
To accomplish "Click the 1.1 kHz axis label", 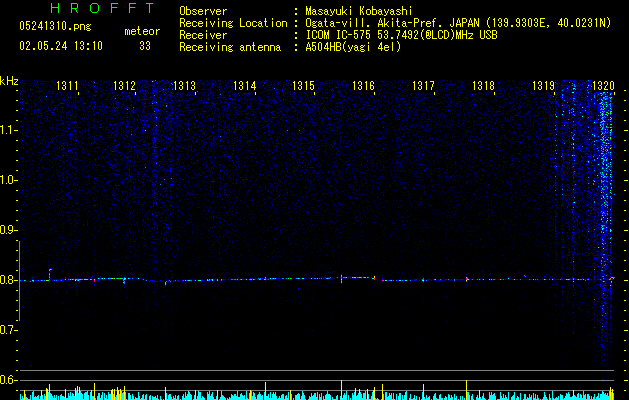I will (x=8, y=130).
